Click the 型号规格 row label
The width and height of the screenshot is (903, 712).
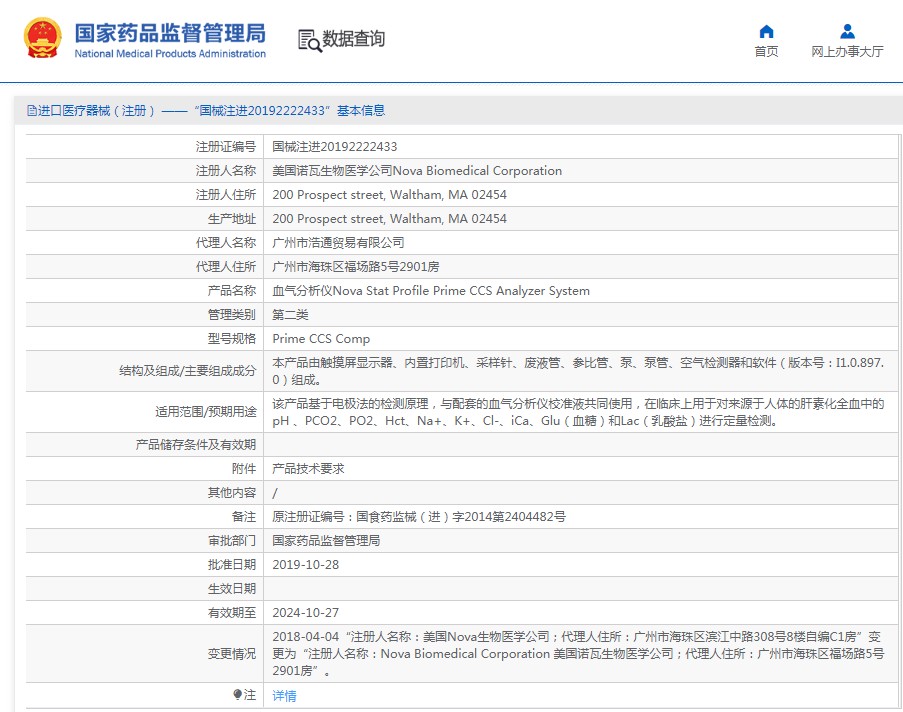point(232,339)
